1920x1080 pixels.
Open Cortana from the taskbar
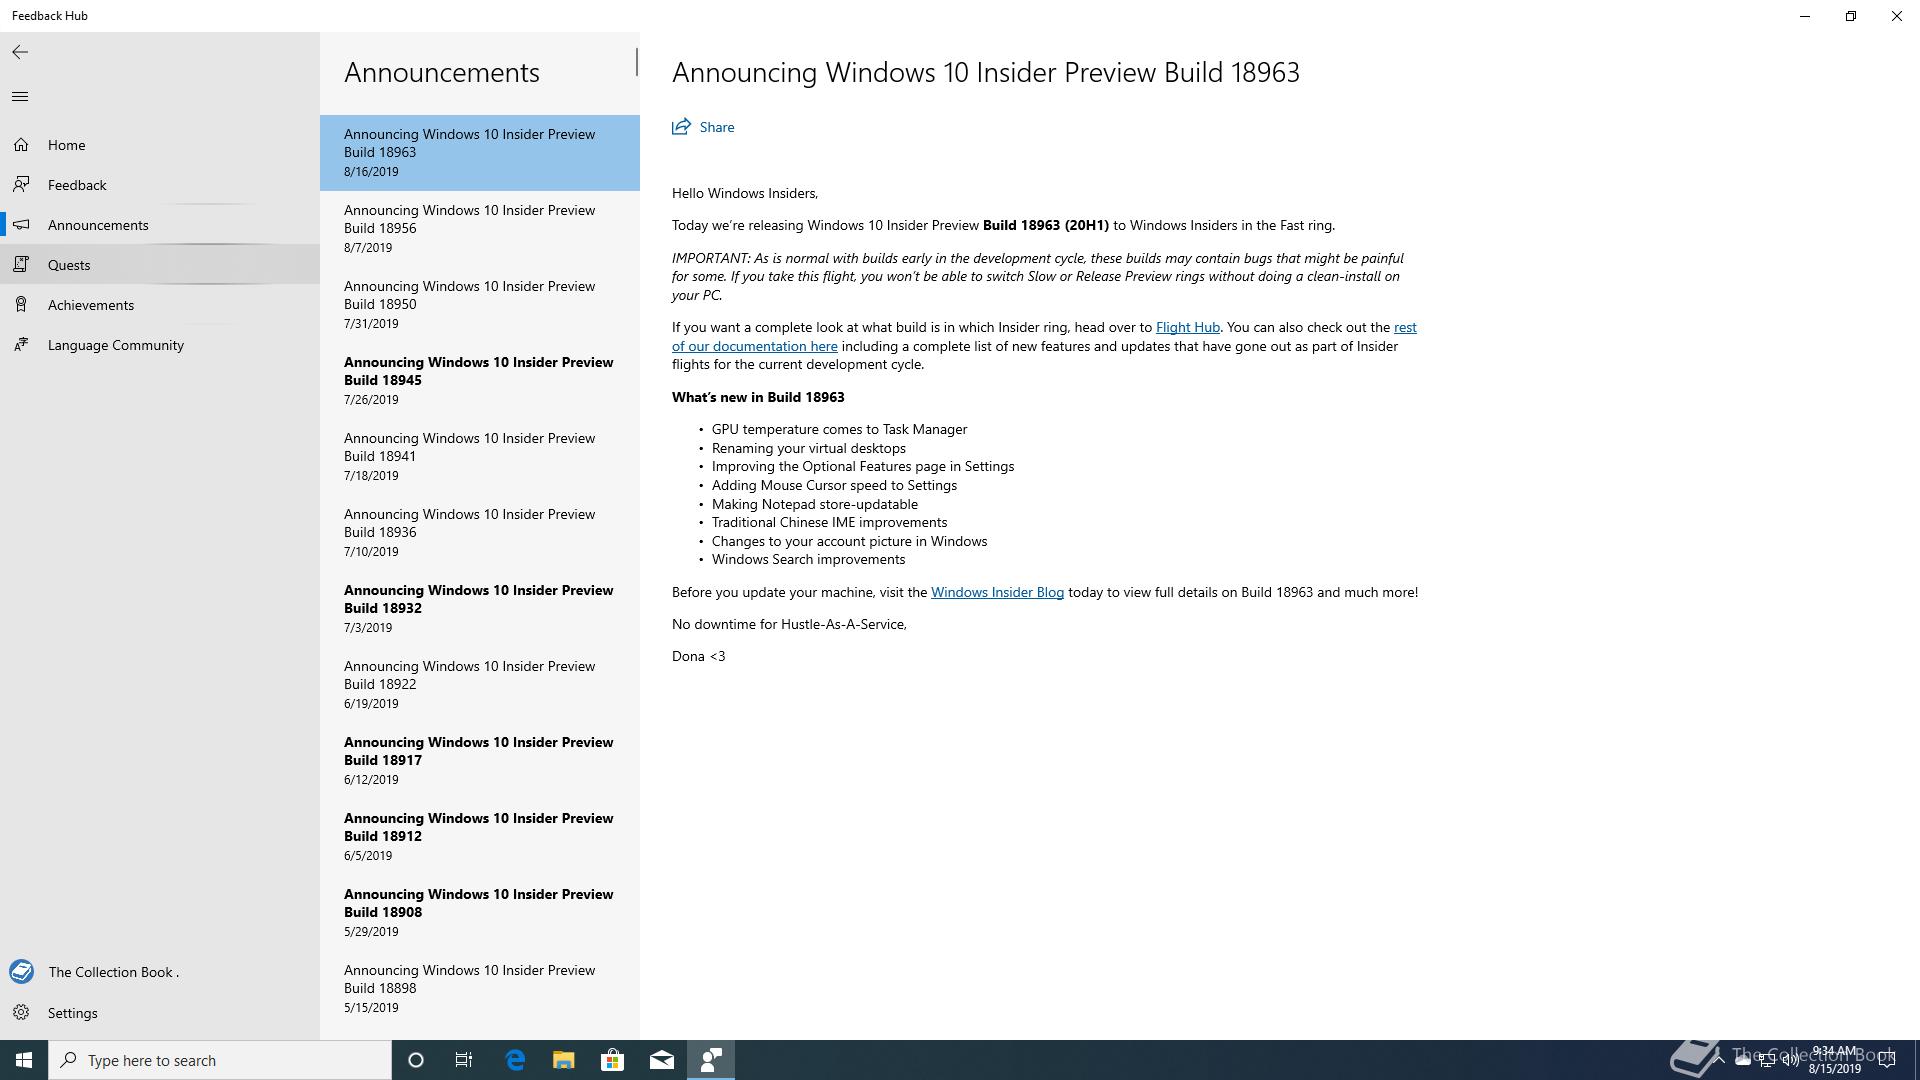[x=416, y=1060]
